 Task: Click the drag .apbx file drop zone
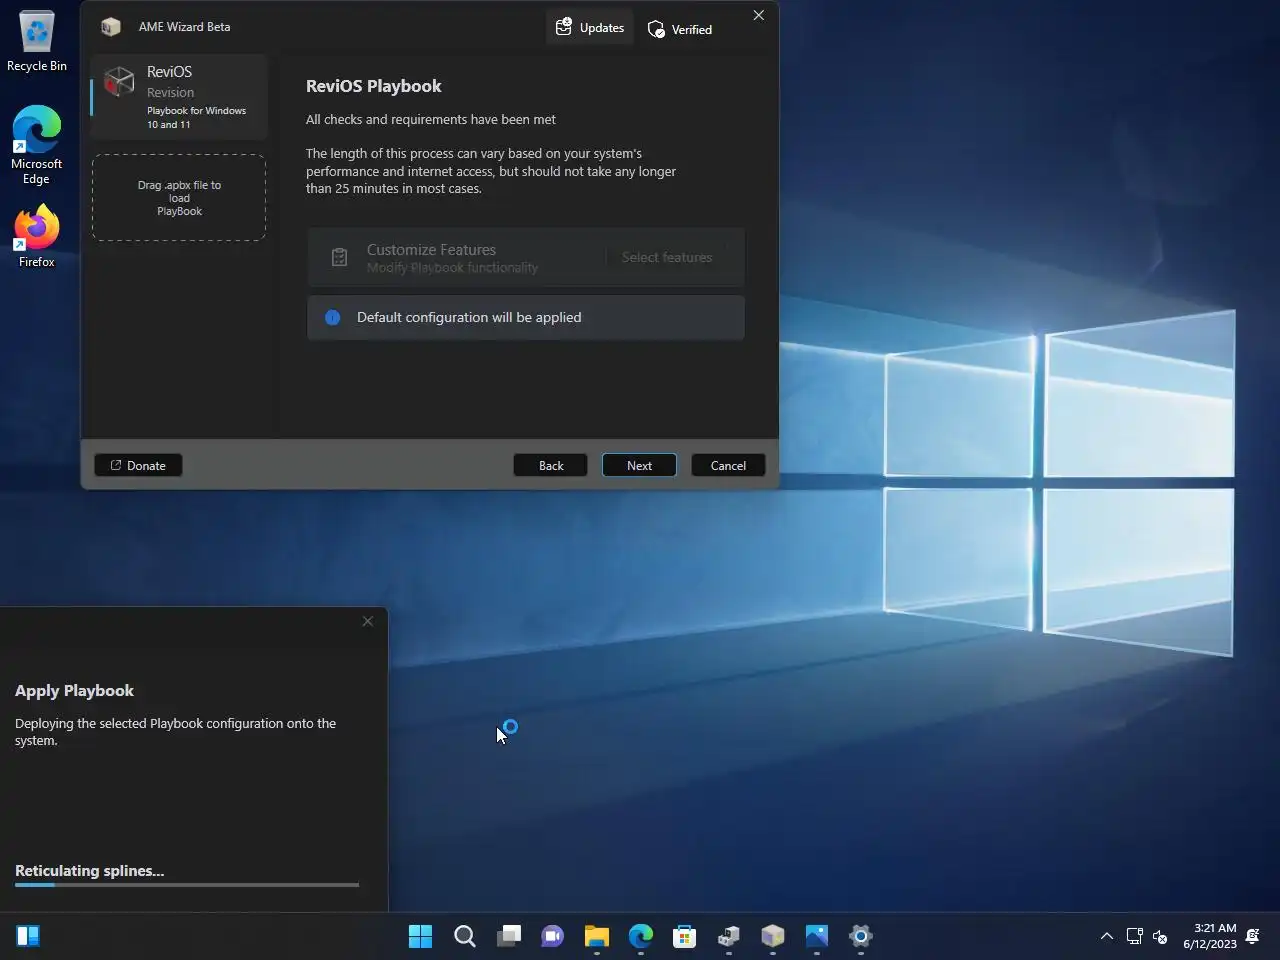179,197
